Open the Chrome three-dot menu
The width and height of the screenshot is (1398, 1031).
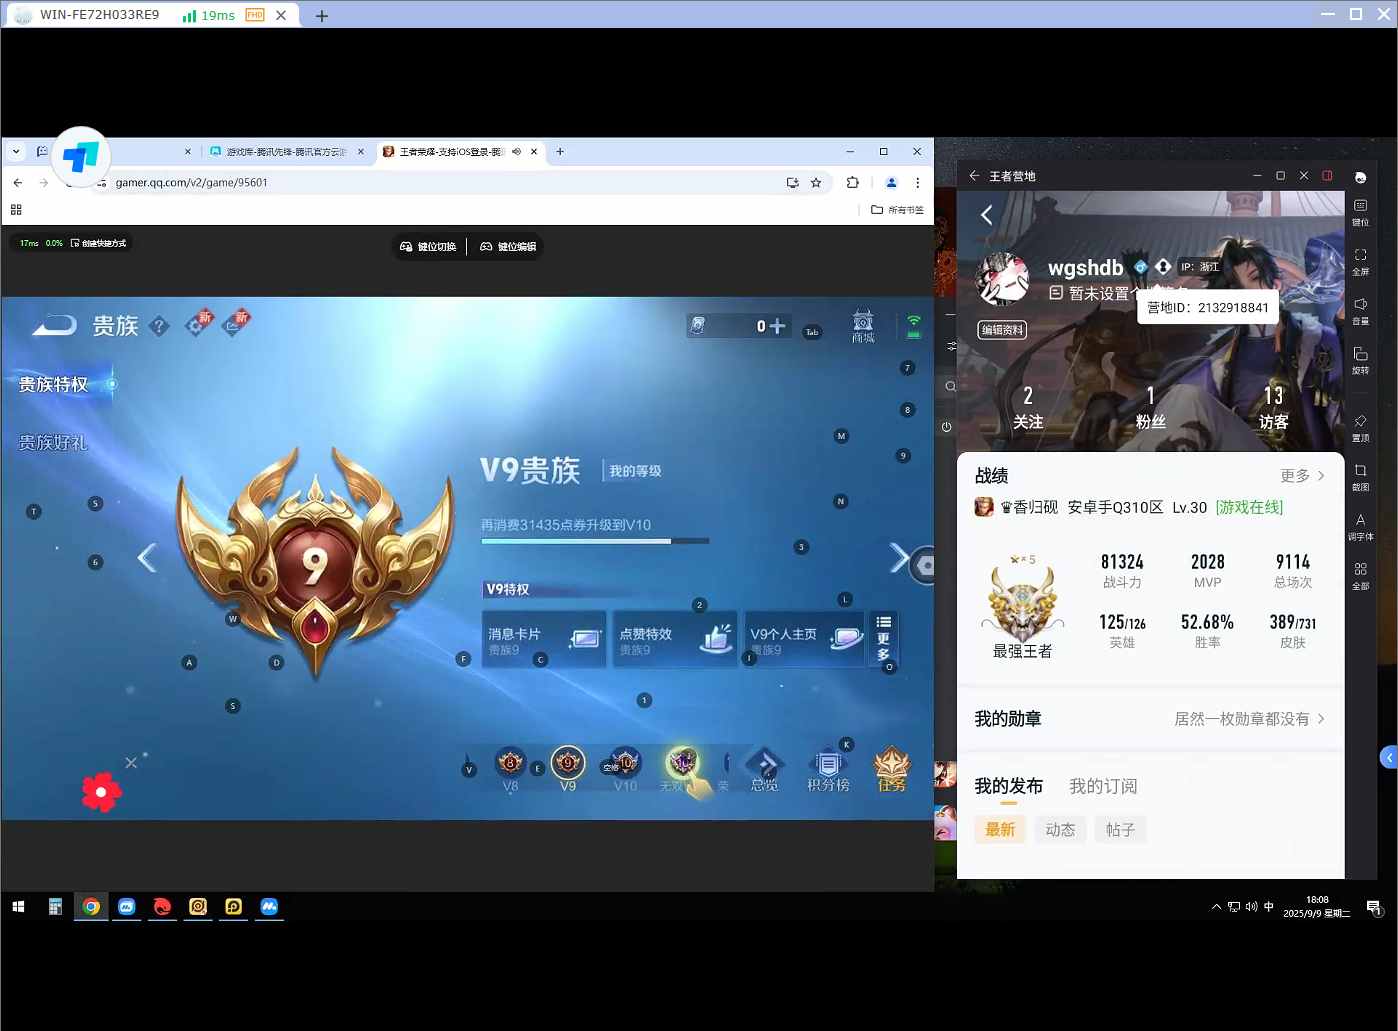pos(917,182)
